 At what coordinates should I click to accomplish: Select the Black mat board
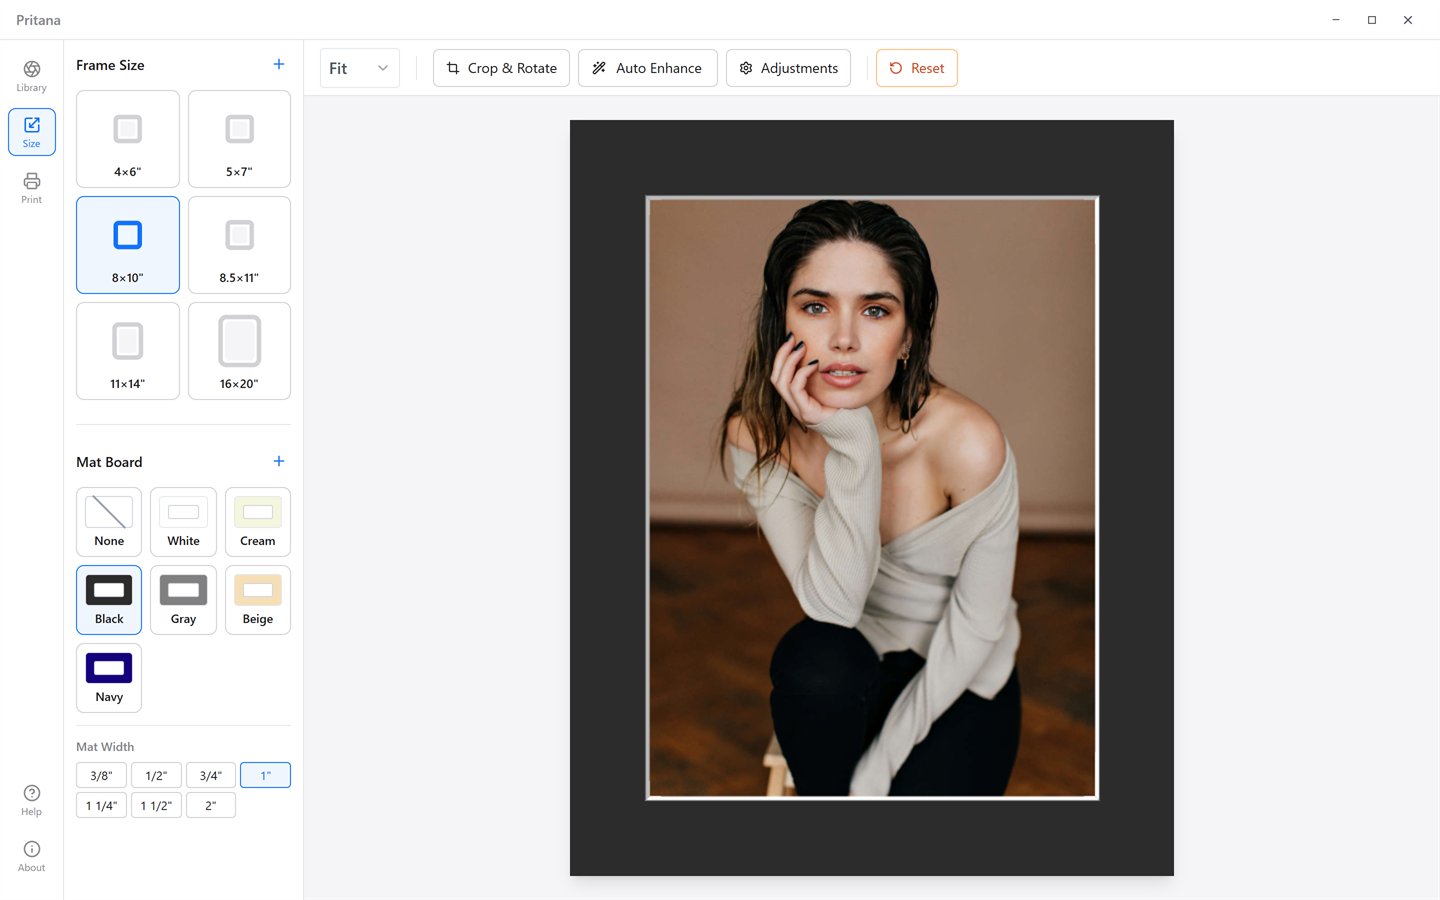click(x=109, y=600)
